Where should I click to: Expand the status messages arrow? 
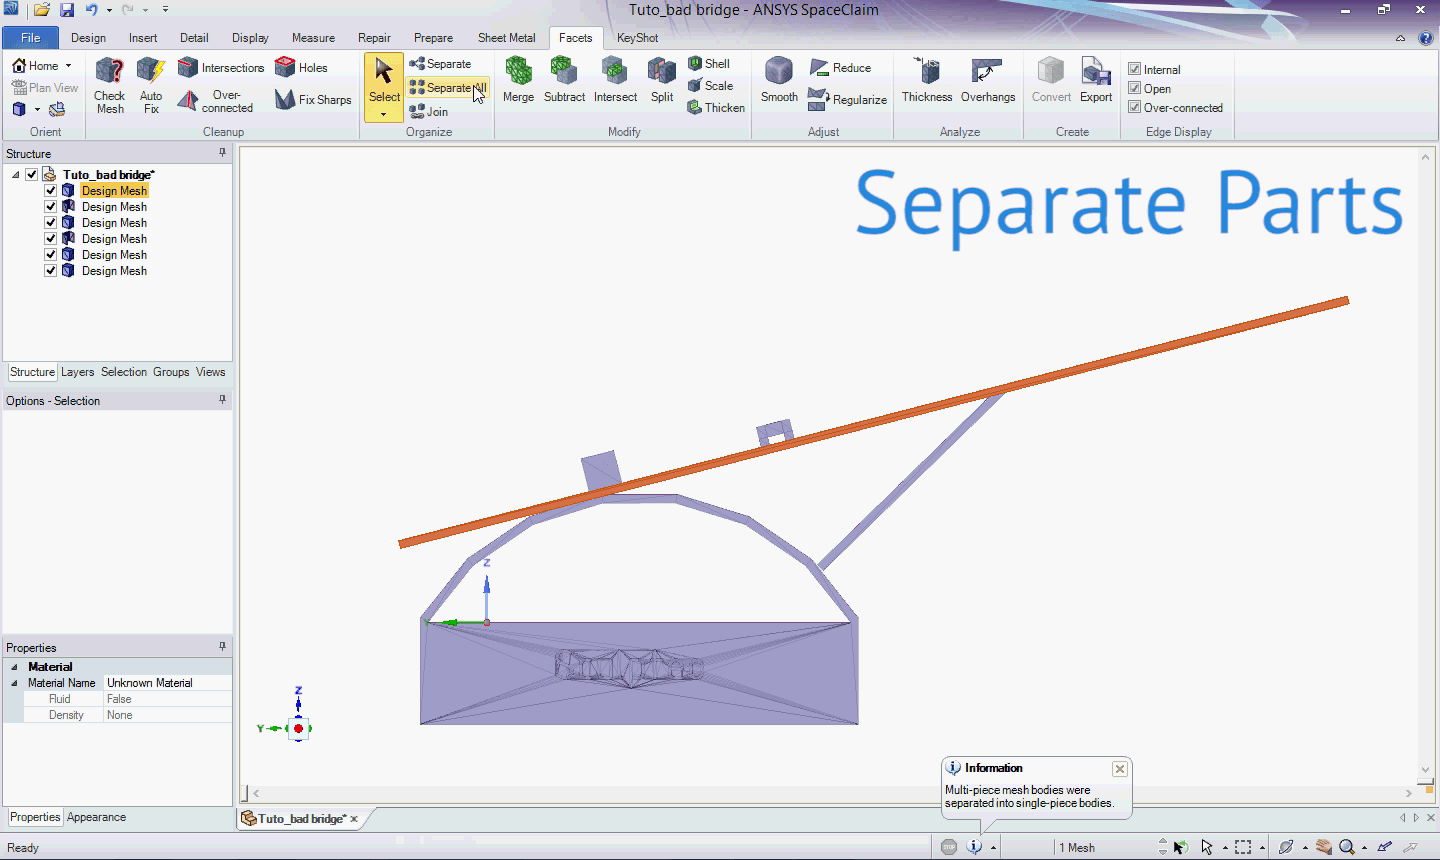coord(993,847)
